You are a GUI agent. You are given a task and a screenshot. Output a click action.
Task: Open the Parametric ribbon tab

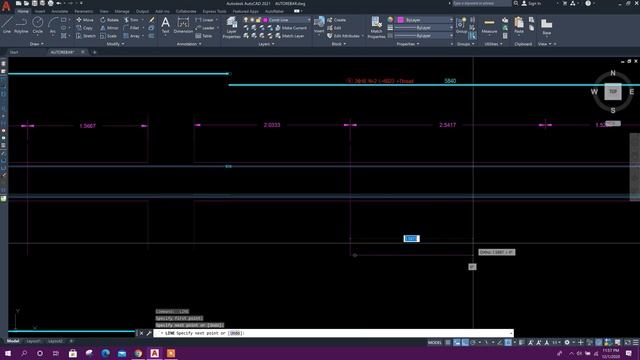[x=83, y=11]
